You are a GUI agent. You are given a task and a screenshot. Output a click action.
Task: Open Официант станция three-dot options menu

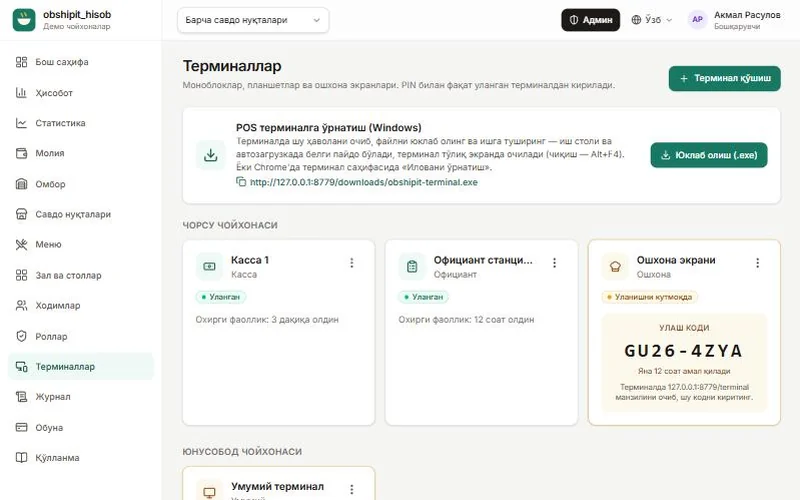[x=555, y=263]
